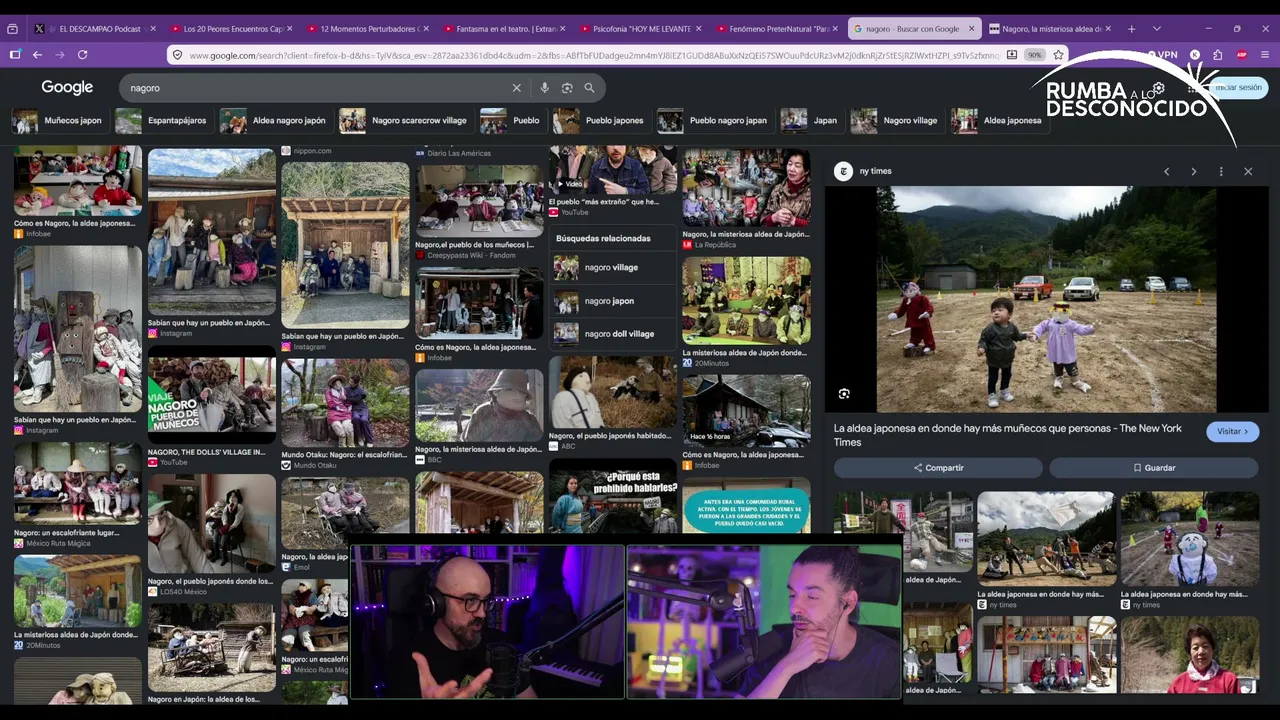The width and height of the screenshot is (1280, 720).
Task: Click the Compartir button
Action: pos(938,468)
